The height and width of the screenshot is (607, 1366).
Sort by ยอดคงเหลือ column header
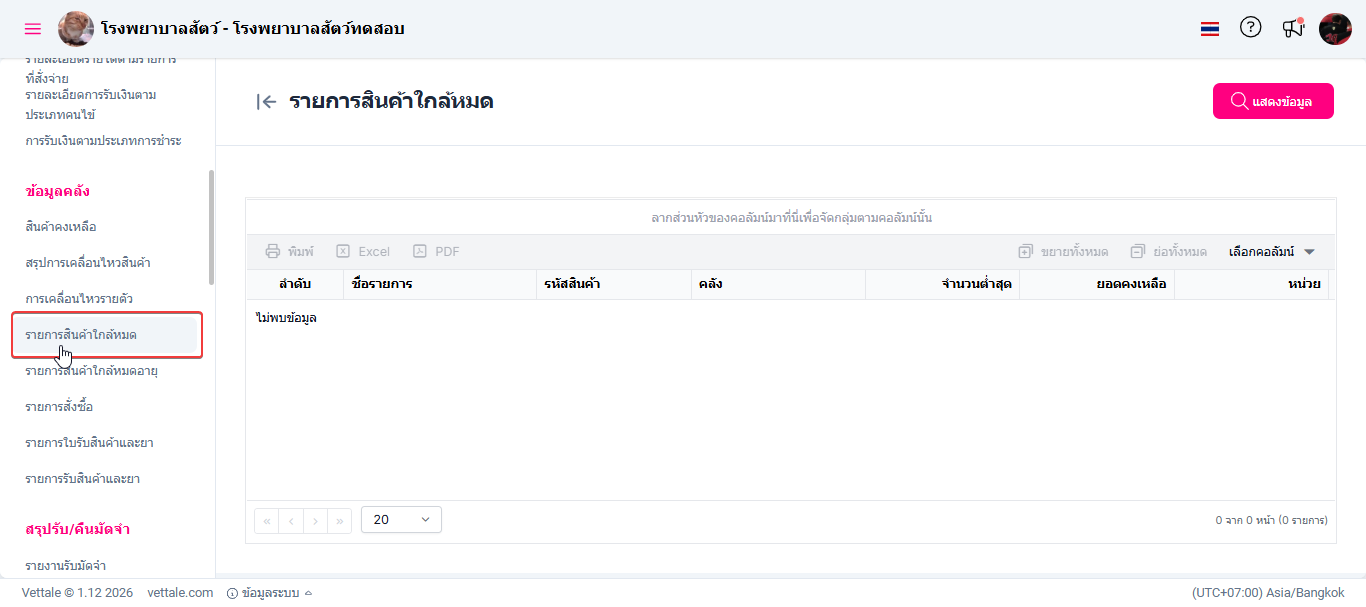pyautogui.click(x=1097, y=284)
